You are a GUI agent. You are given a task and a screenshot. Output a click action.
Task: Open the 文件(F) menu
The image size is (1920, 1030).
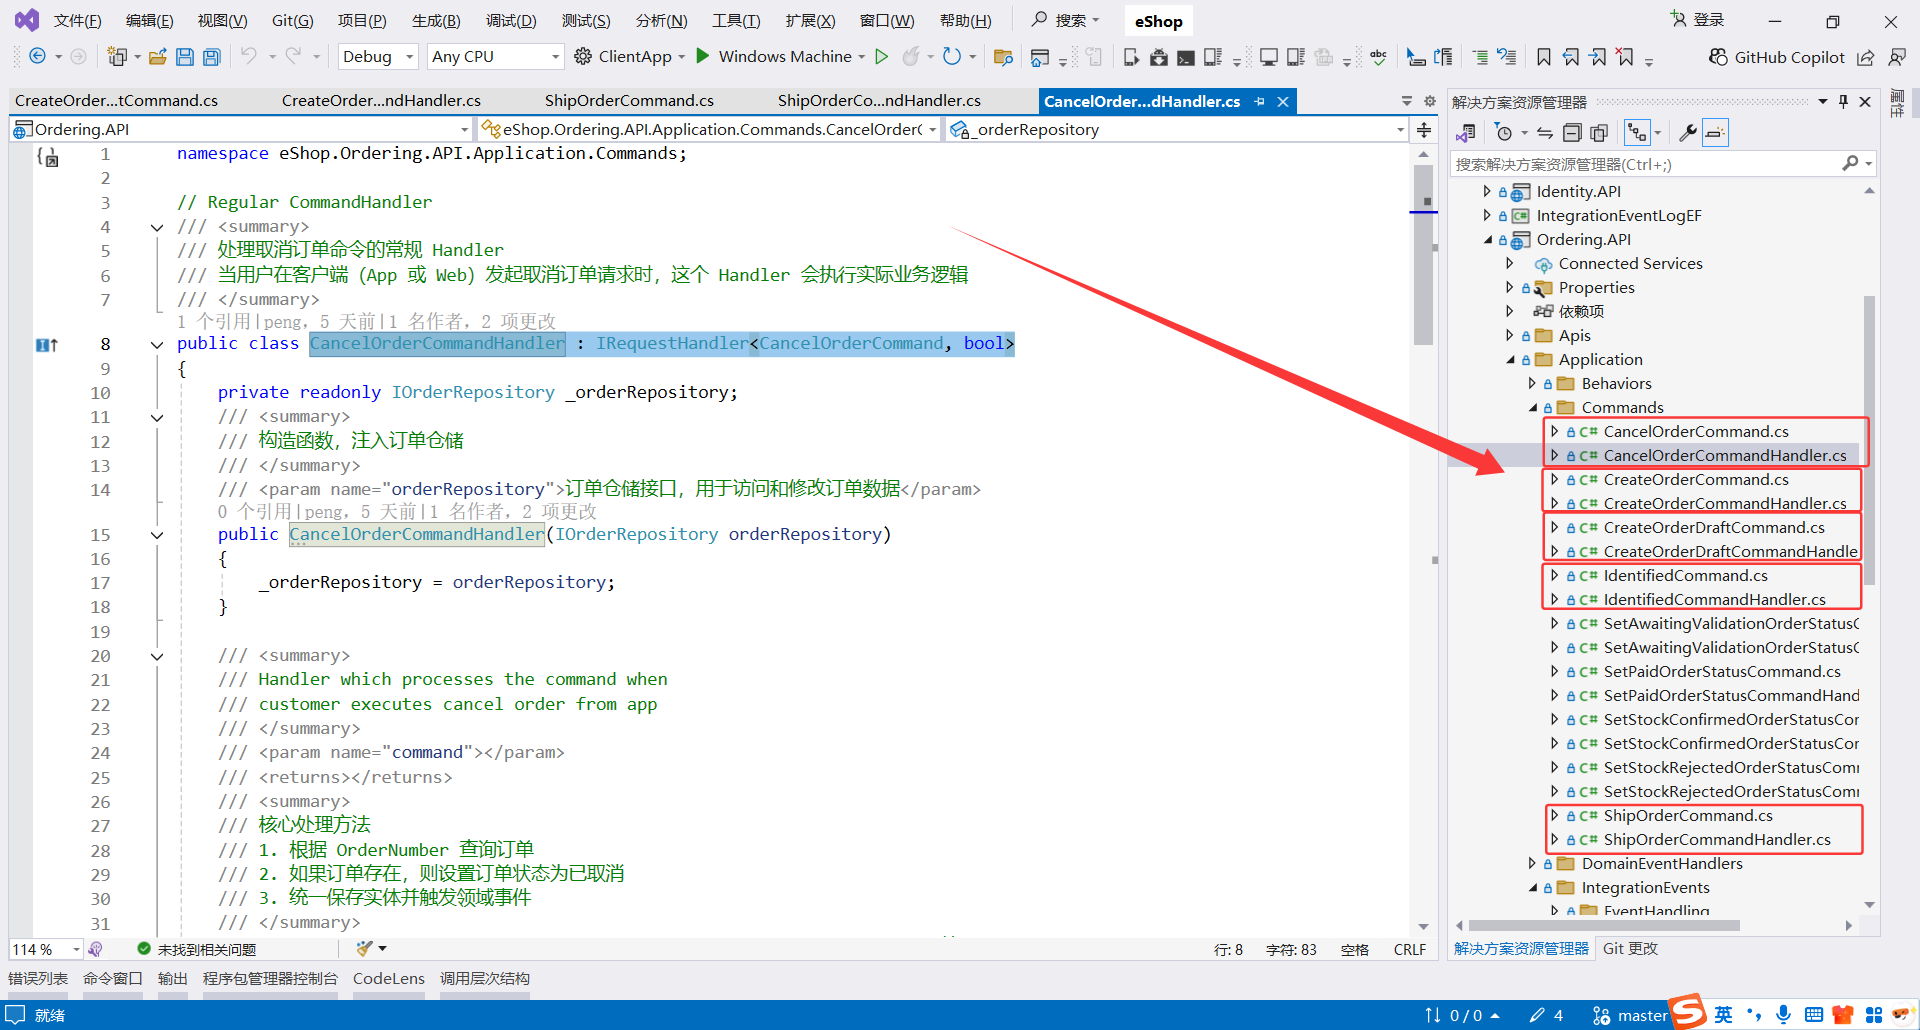[x=77, y=21]
